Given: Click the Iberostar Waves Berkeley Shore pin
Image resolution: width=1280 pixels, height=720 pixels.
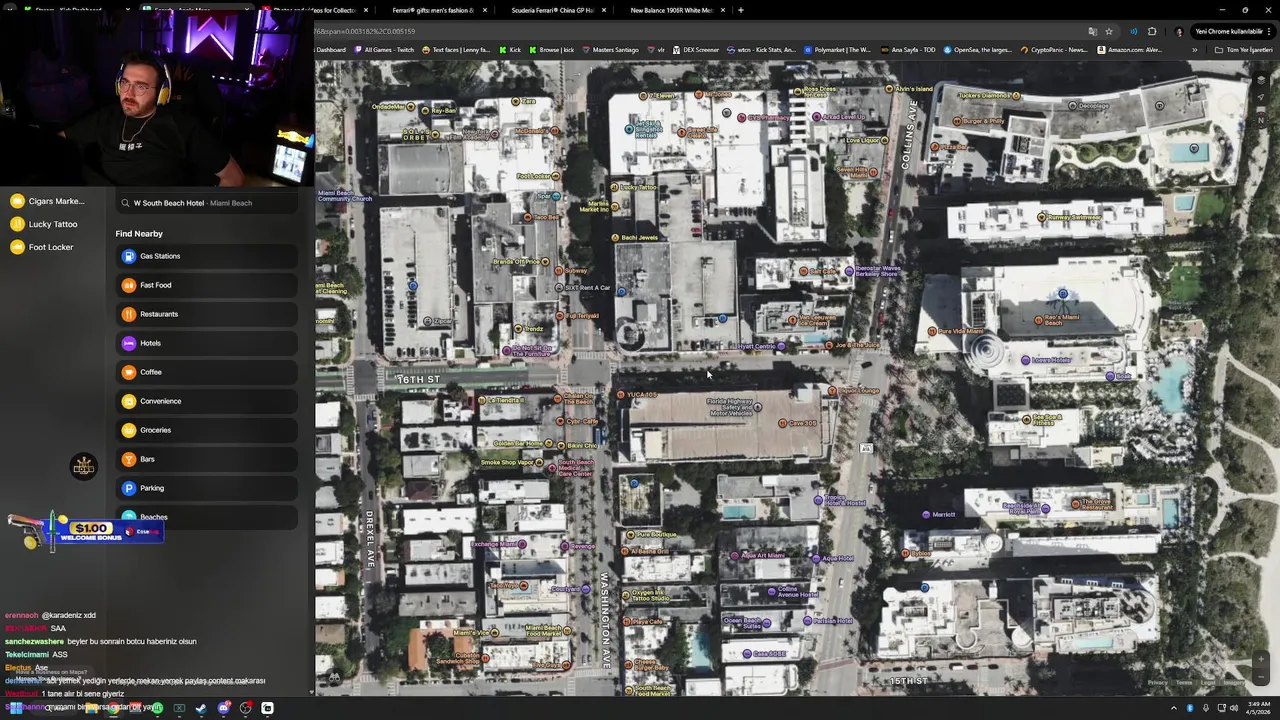Looking at the screenshot, I should (x=850, y=271).
